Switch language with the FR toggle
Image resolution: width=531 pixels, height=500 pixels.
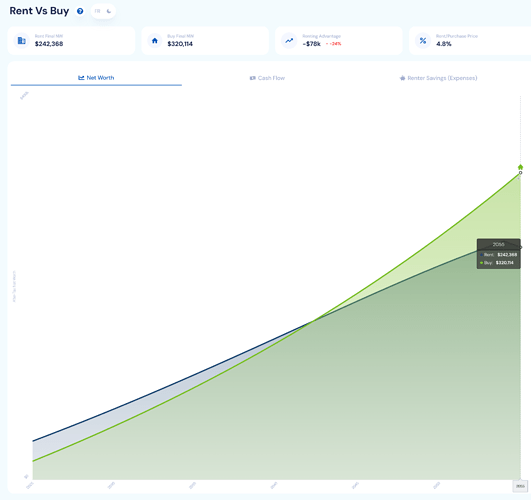[x=98, y=11]
